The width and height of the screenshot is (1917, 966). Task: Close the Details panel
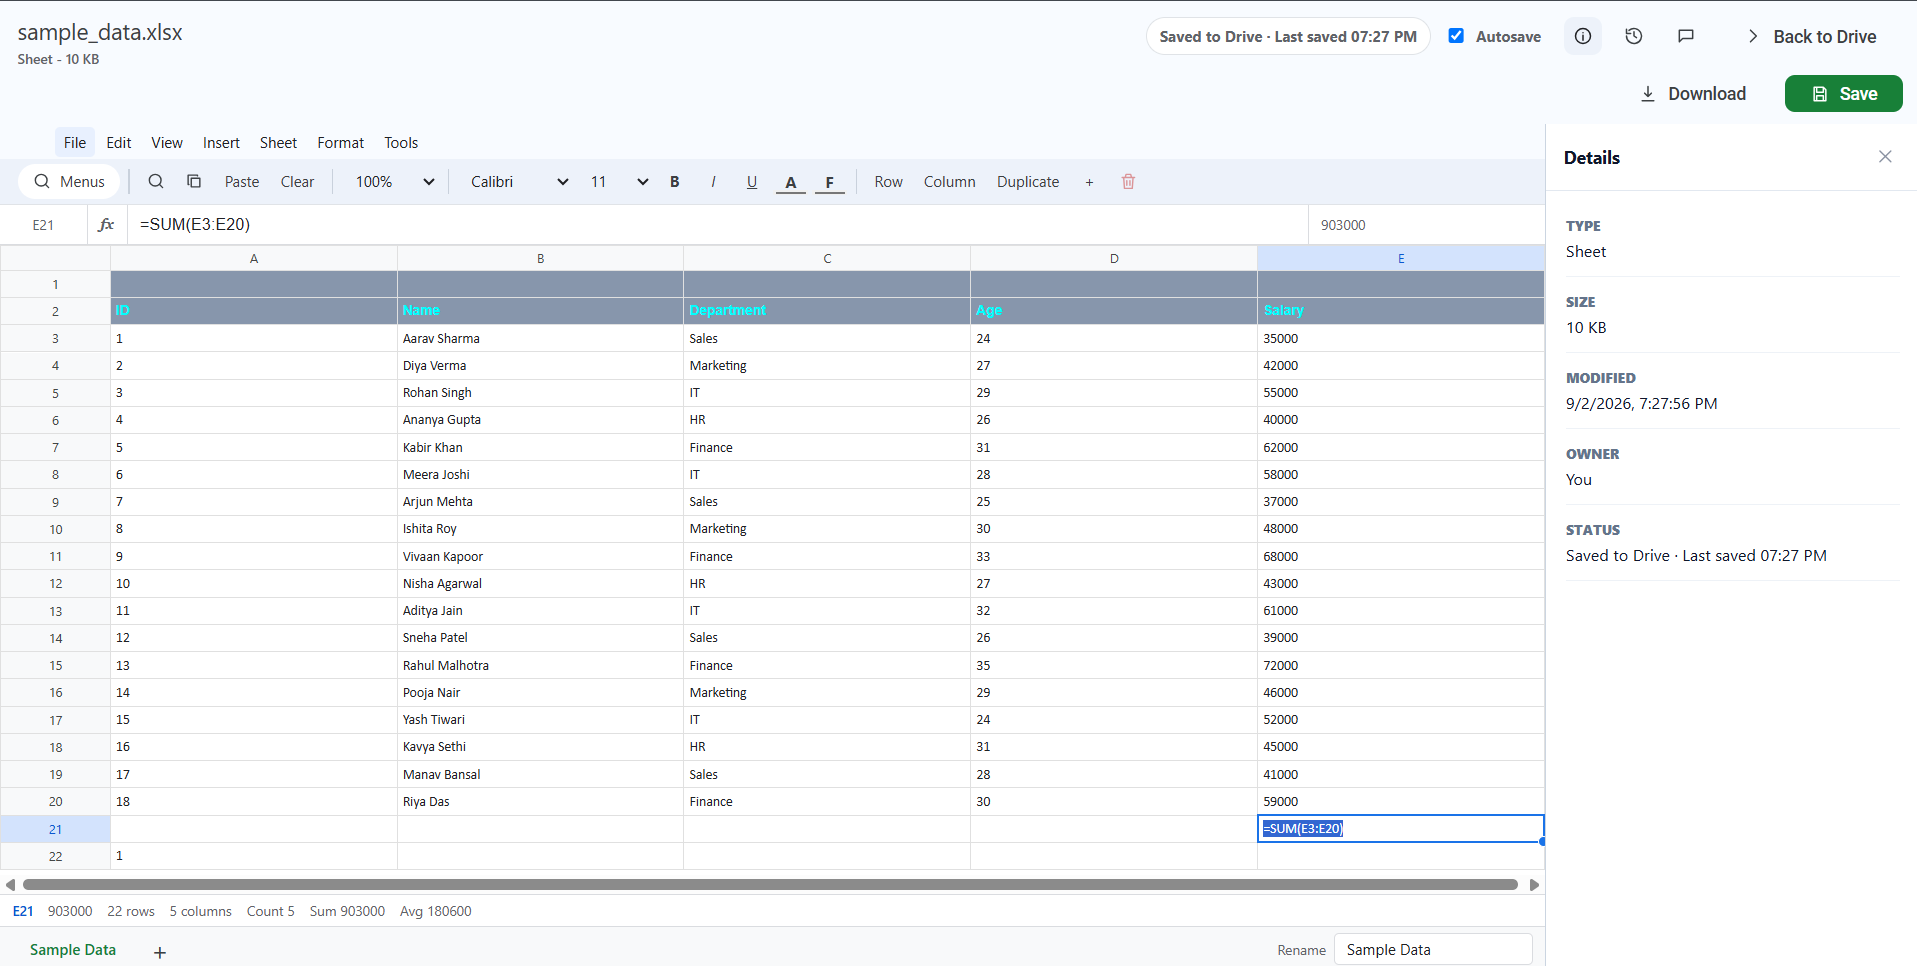[x=1885, y=156]
